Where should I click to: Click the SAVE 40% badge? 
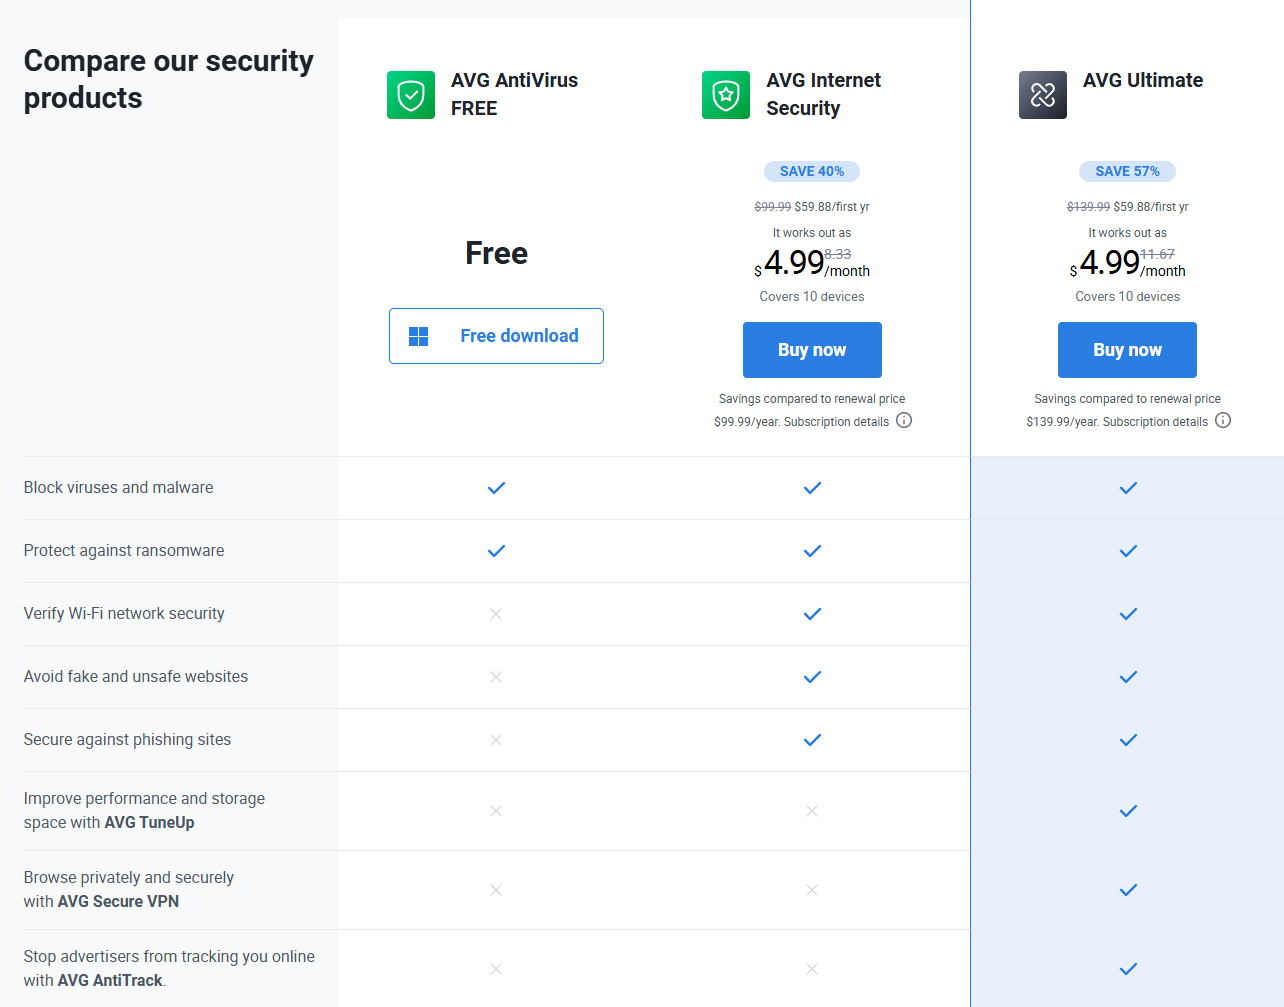pos(812,171)
